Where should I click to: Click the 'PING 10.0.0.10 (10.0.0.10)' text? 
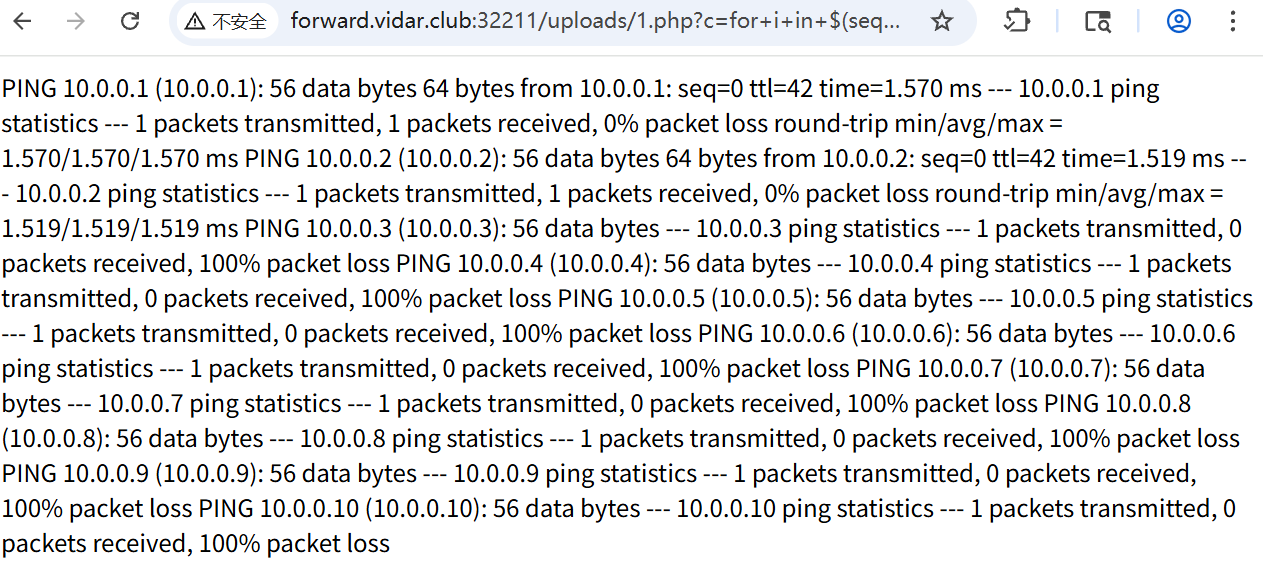[342, 509]
